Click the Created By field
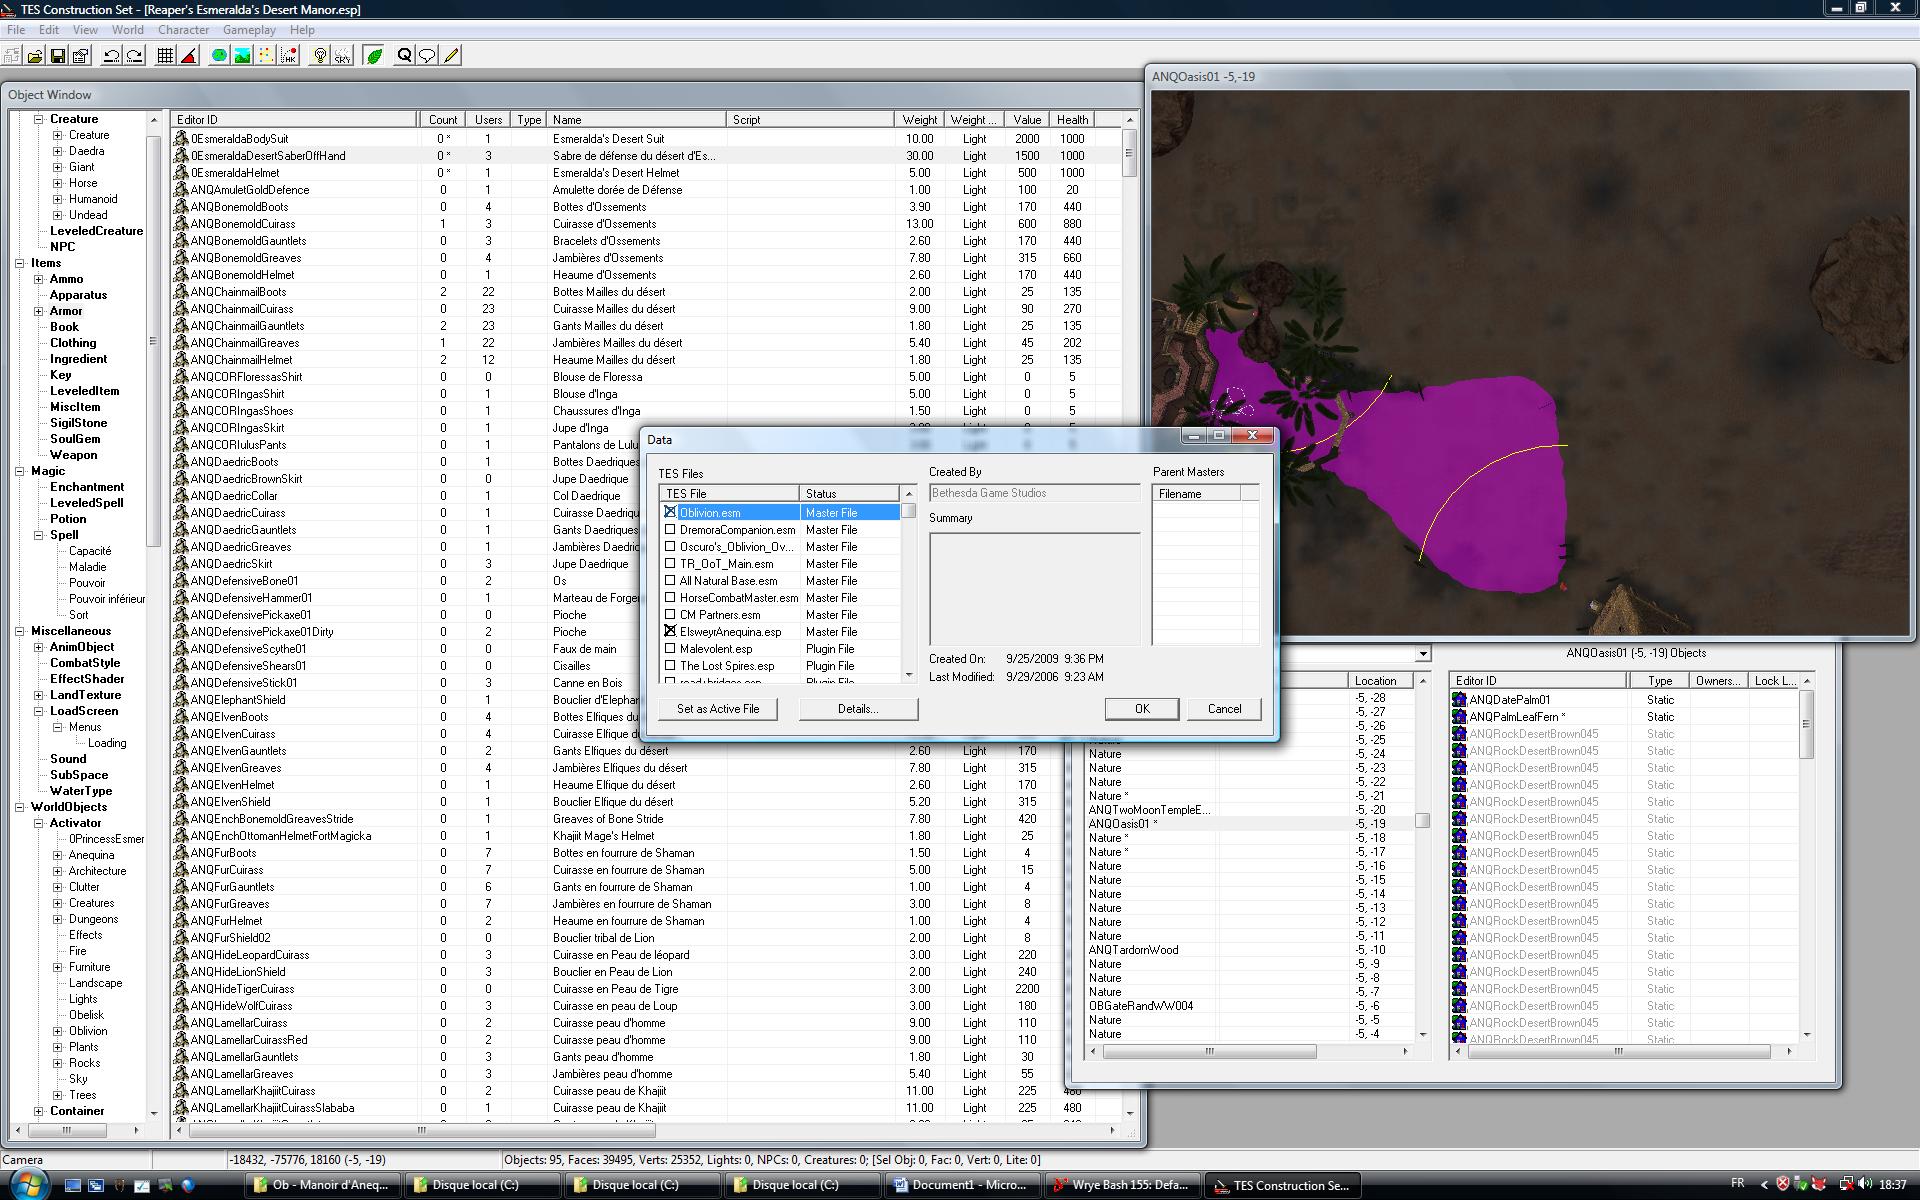1920x1200 pixels. [x=1034, y=493]
